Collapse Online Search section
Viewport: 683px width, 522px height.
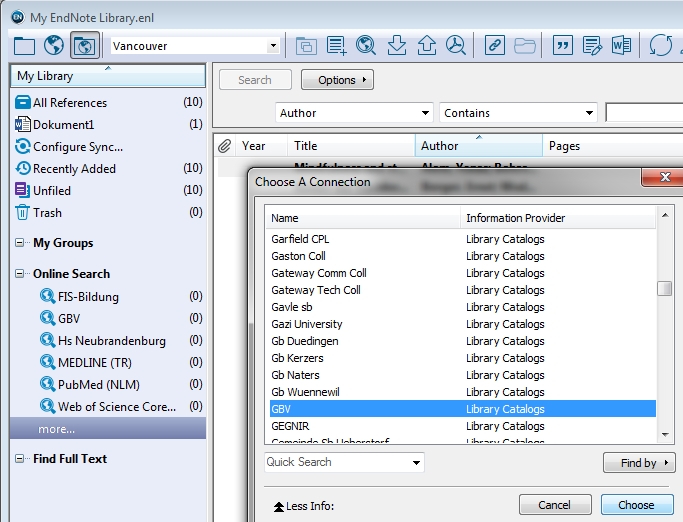(20, 274)
